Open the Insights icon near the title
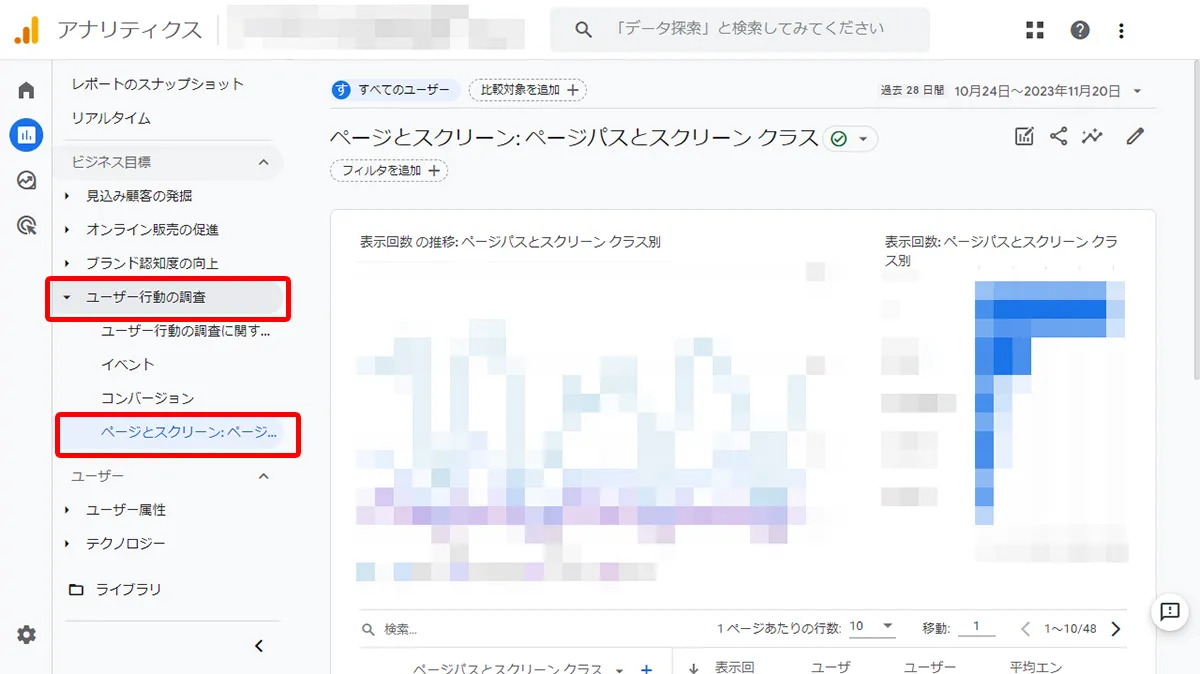Image resolution: width=1200 pixels, height=674 pixels. point(1092,137)
